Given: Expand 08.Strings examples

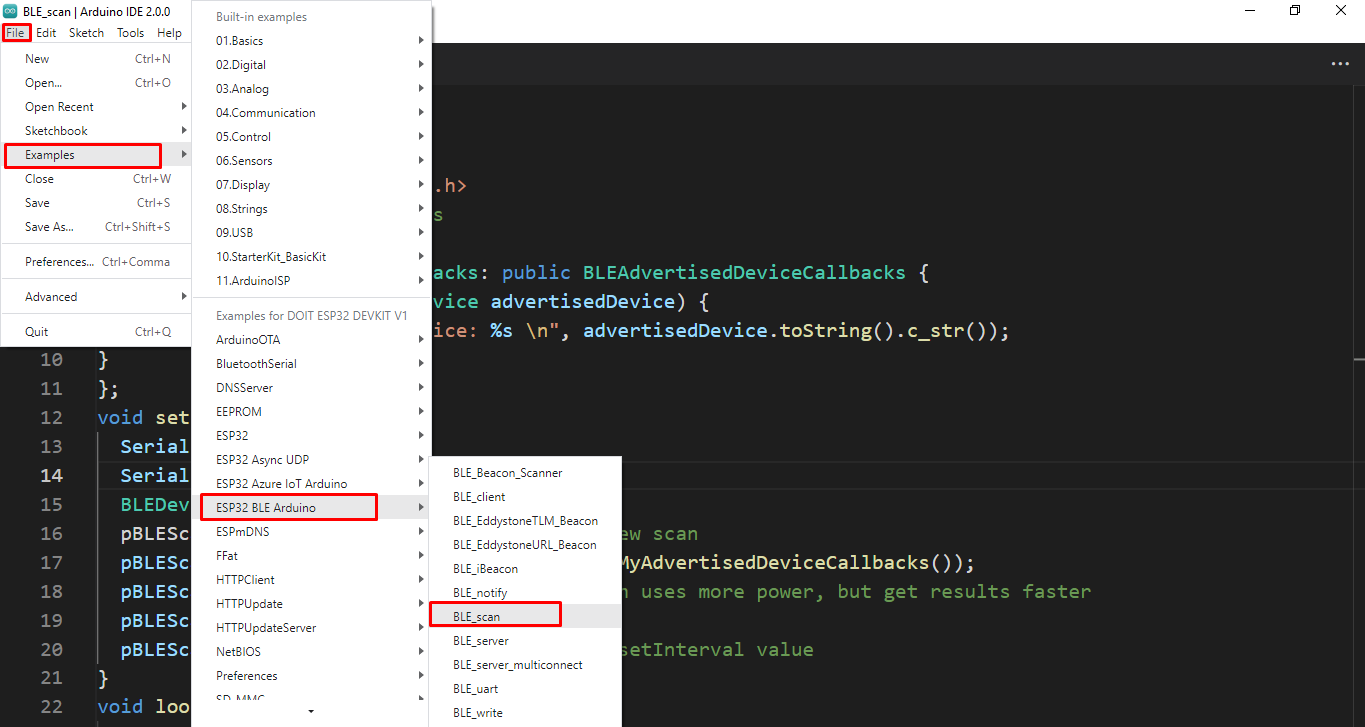Looking at the screenshot, I should tap(311, 209).
